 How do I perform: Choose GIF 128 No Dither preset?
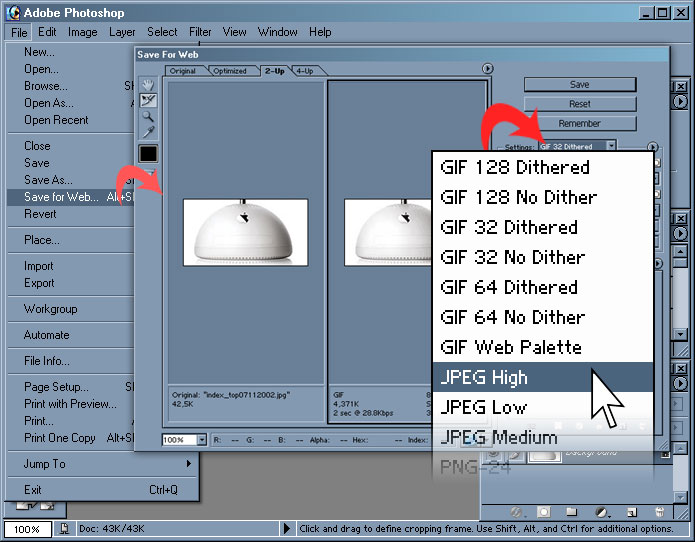coord(543,197)
